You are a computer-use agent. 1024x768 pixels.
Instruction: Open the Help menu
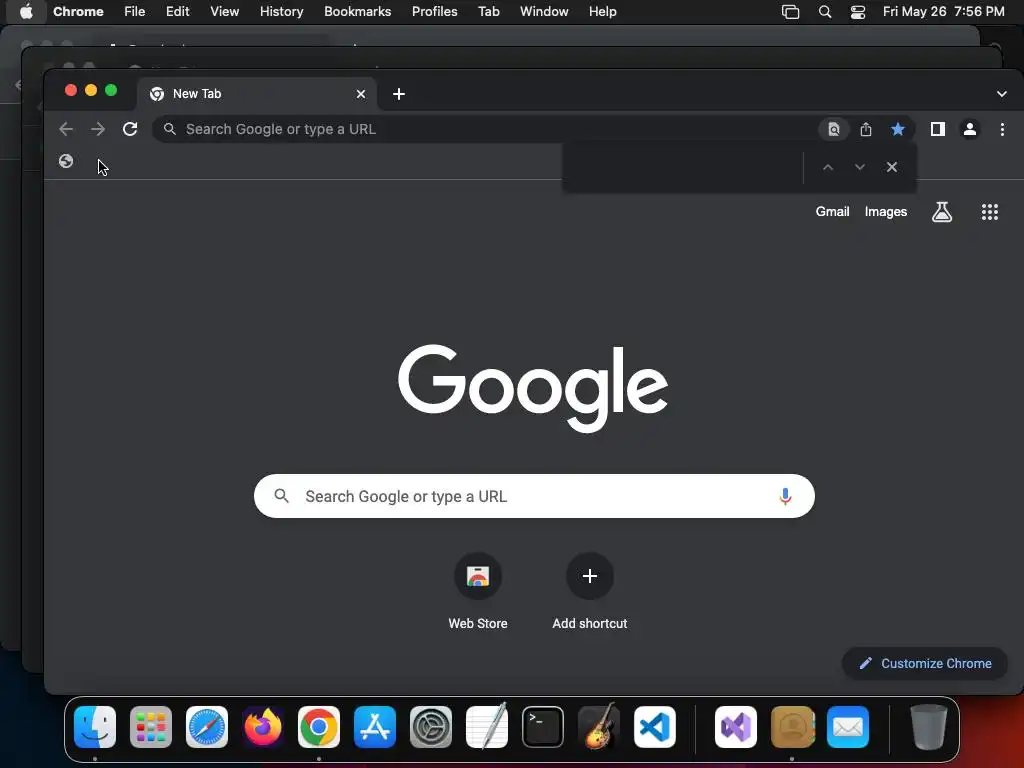(x=602, y=11)
